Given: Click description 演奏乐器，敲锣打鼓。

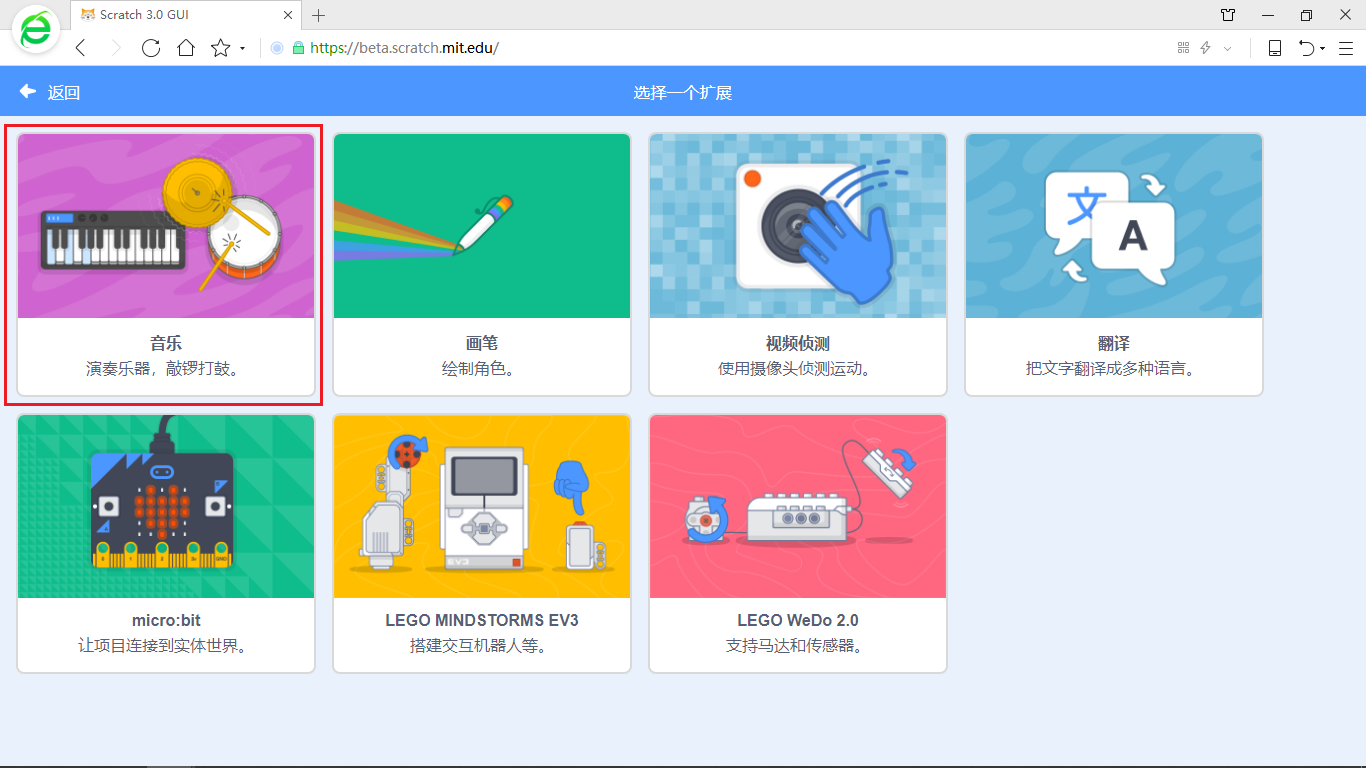Looking at the screenshot, I should pos(166,369).
